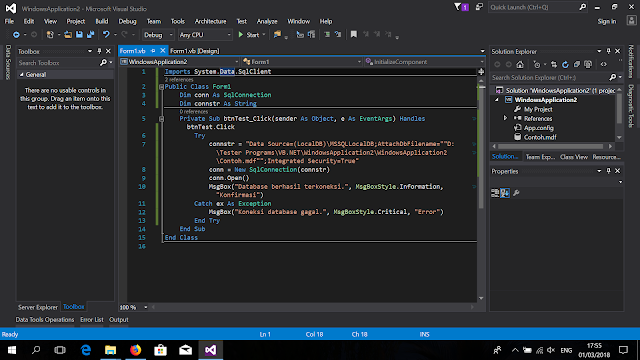Collapse the WindowsApplication2 project node
Viewport: 640px width, 360px height.
497,100
